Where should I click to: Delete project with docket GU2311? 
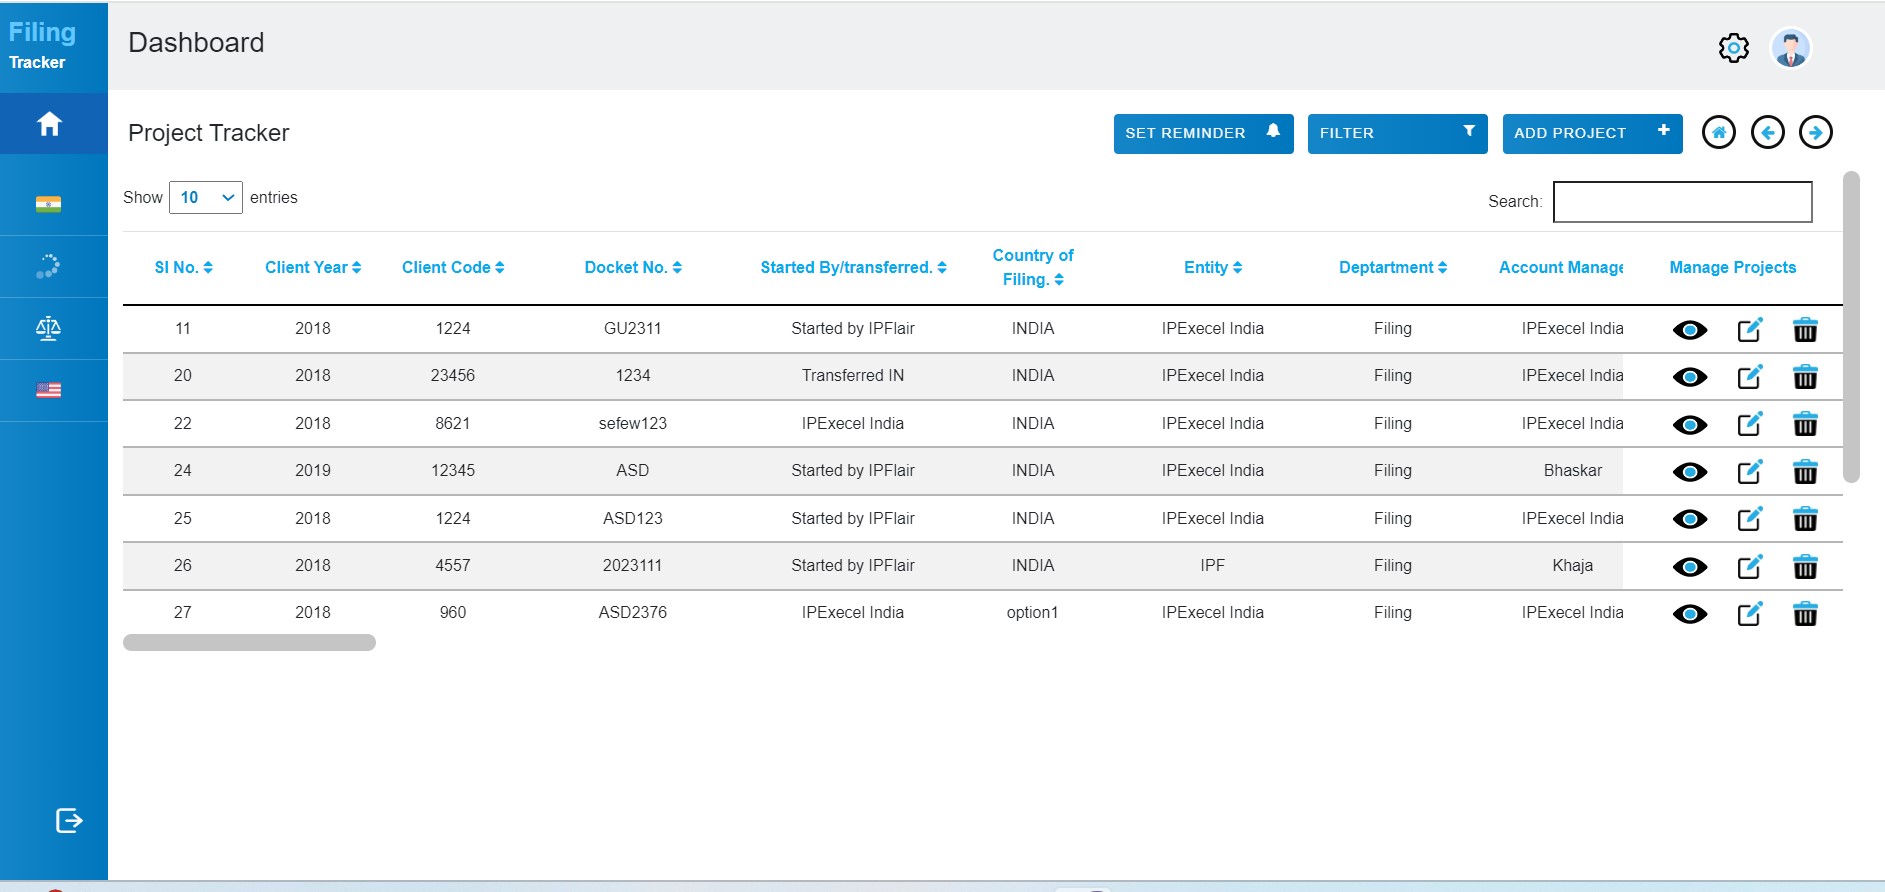click(x=1805, y=329)
